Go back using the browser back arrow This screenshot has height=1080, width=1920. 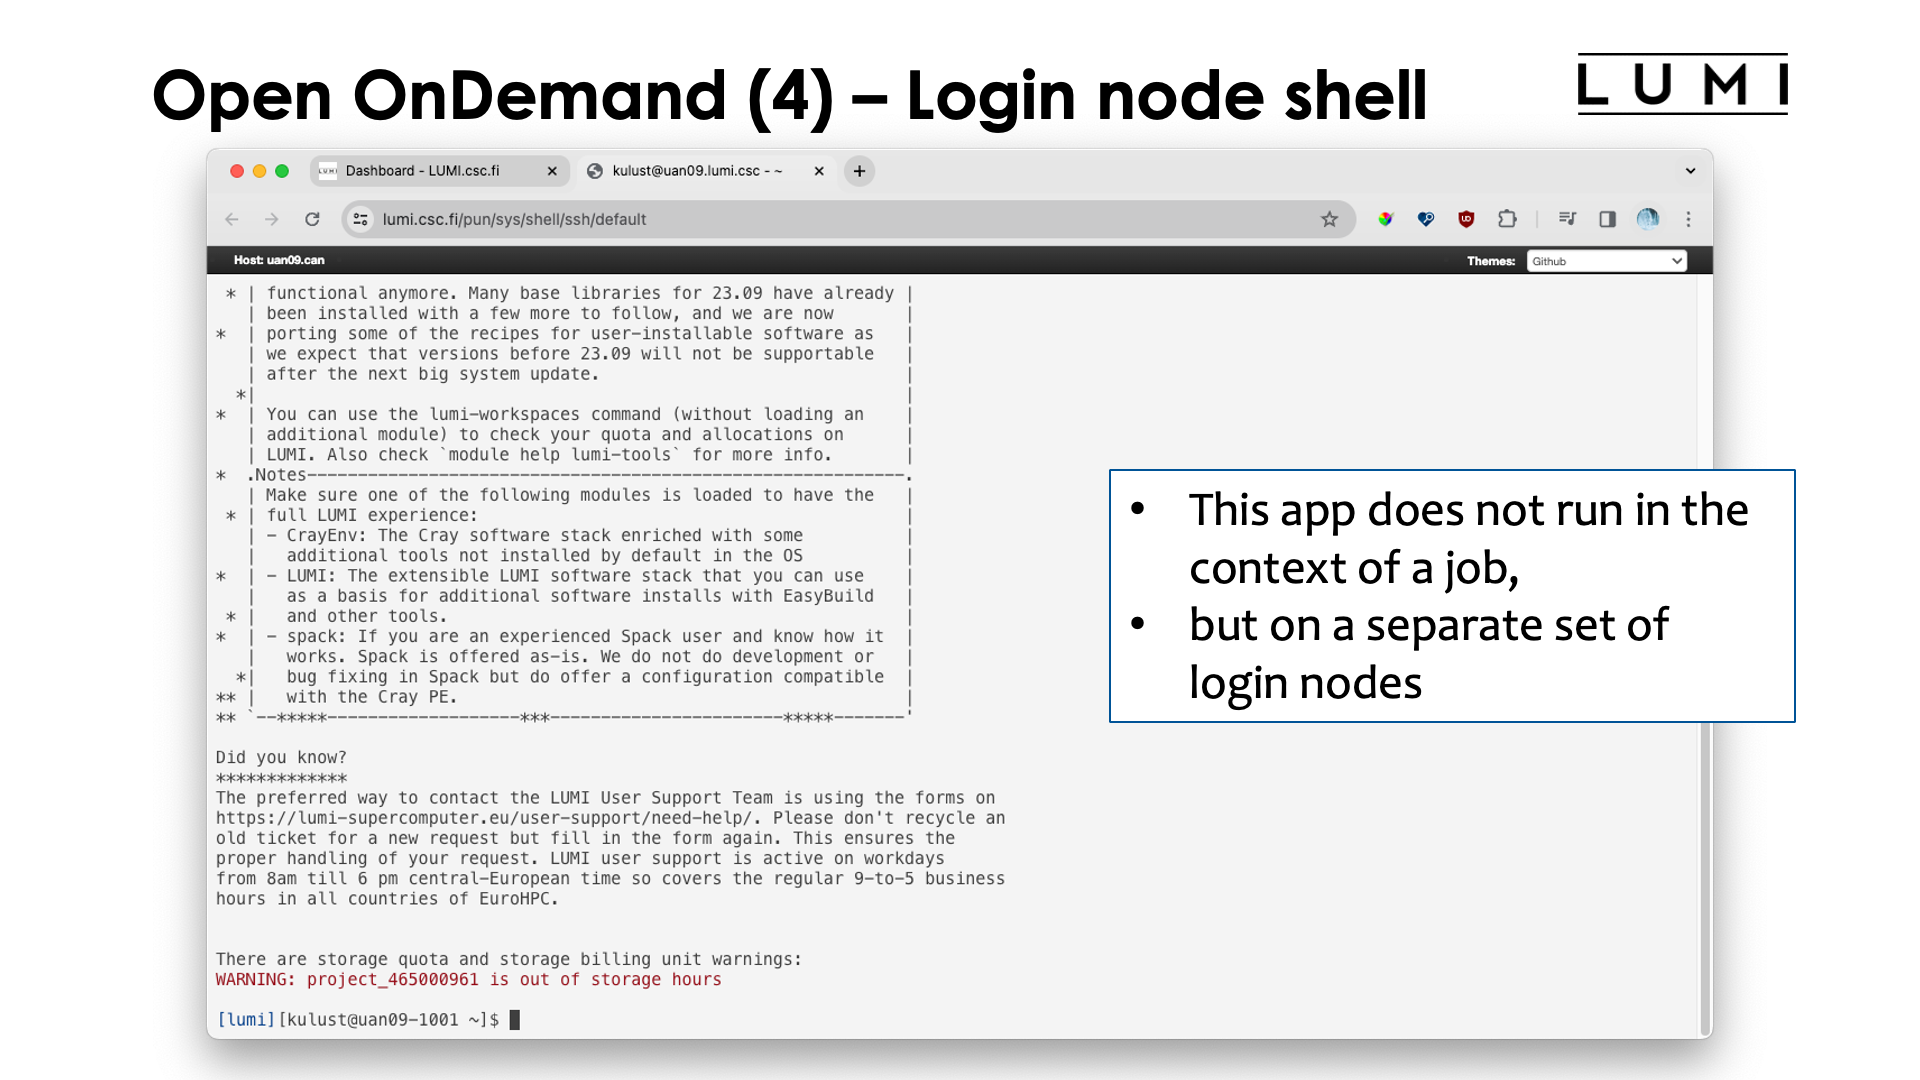(232, 219)
